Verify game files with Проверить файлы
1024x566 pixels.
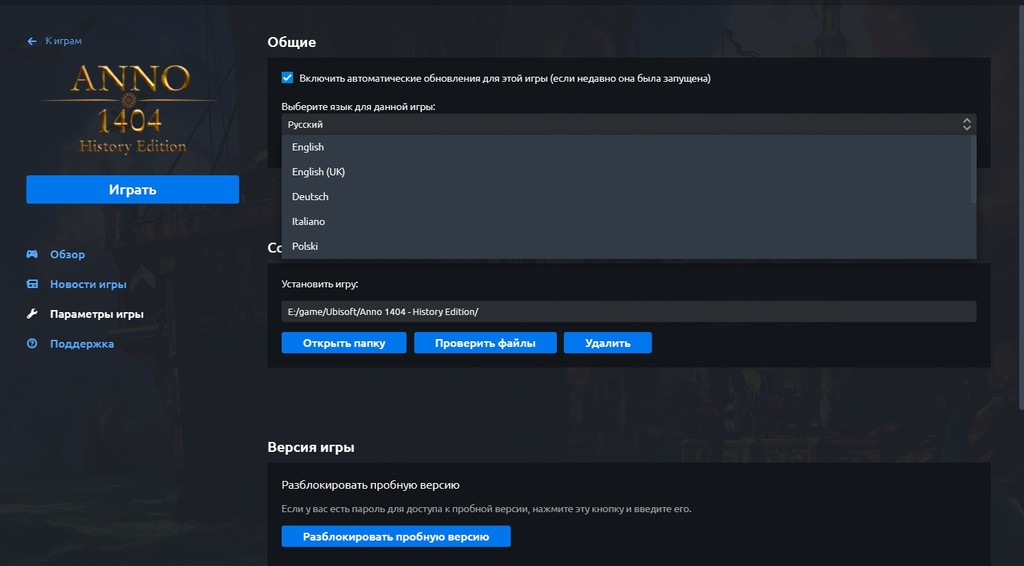(485, 343)
